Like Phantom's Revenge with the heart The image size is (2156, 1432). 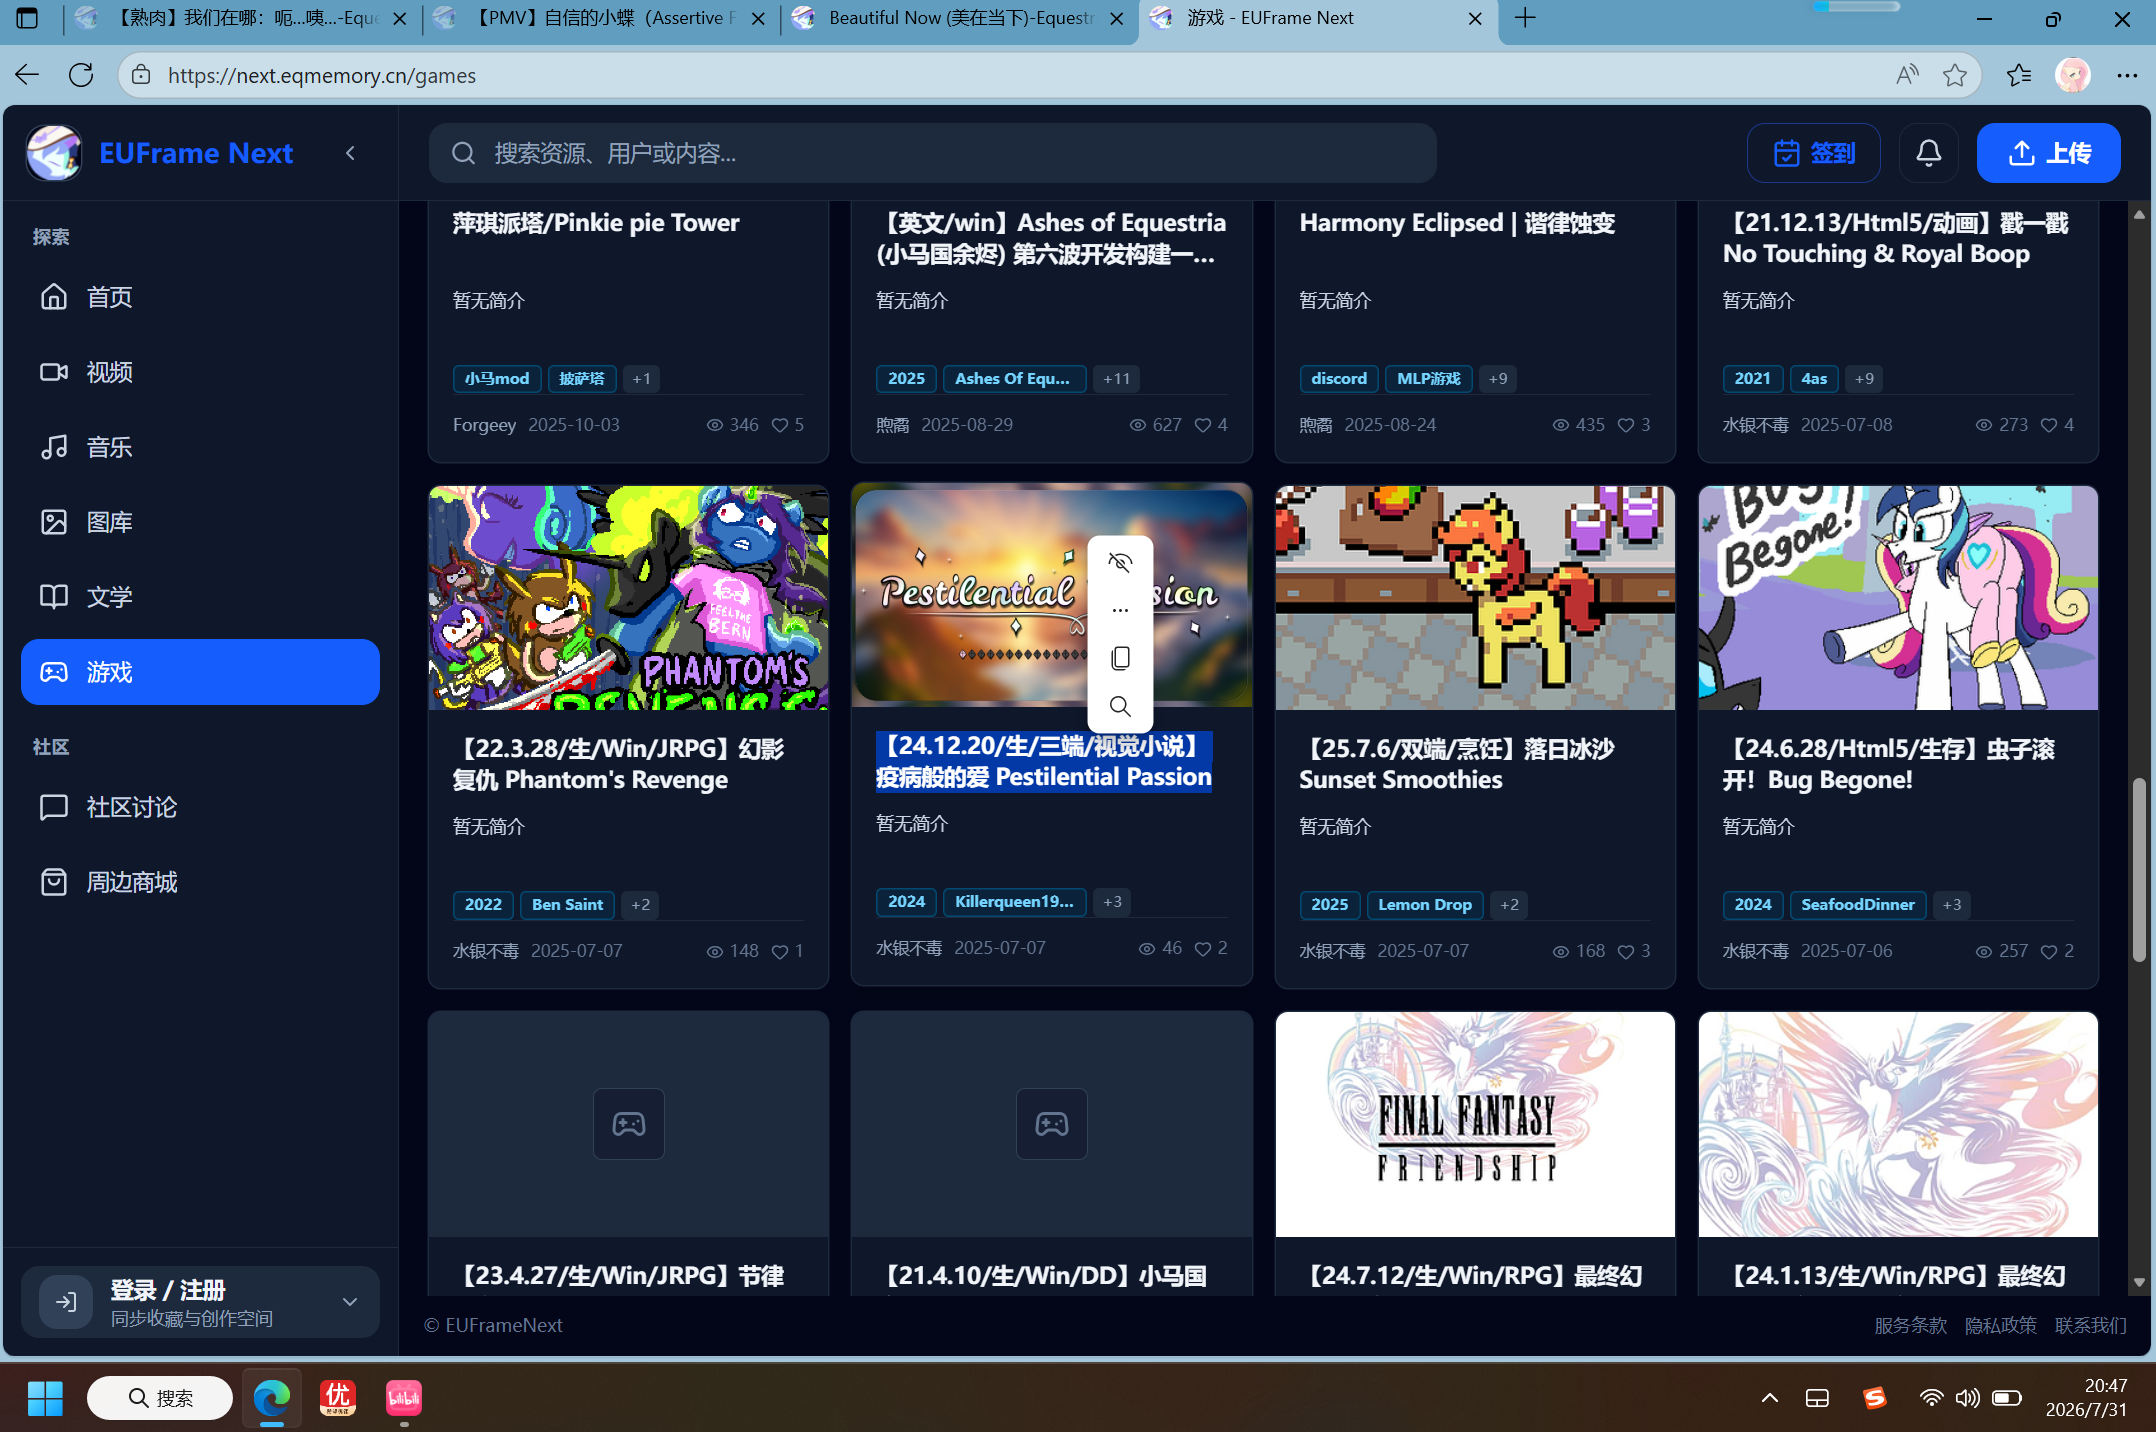pos(780,951)
